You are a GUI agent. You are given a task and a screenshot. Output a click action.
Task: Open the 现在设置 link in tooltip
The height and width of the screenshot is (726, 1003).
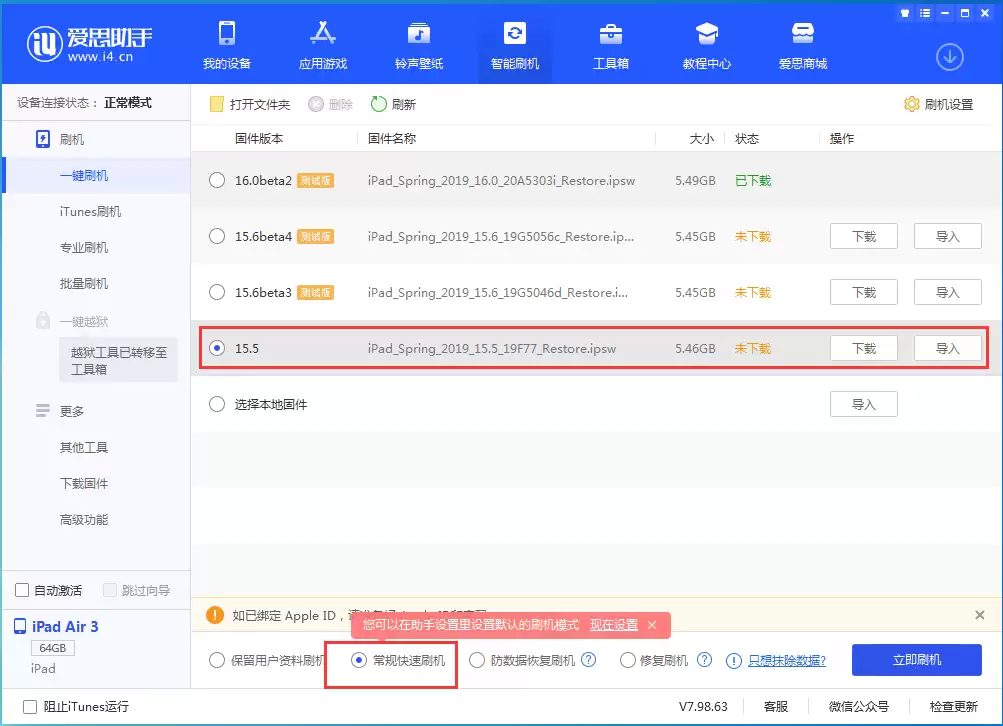[613, 625]
